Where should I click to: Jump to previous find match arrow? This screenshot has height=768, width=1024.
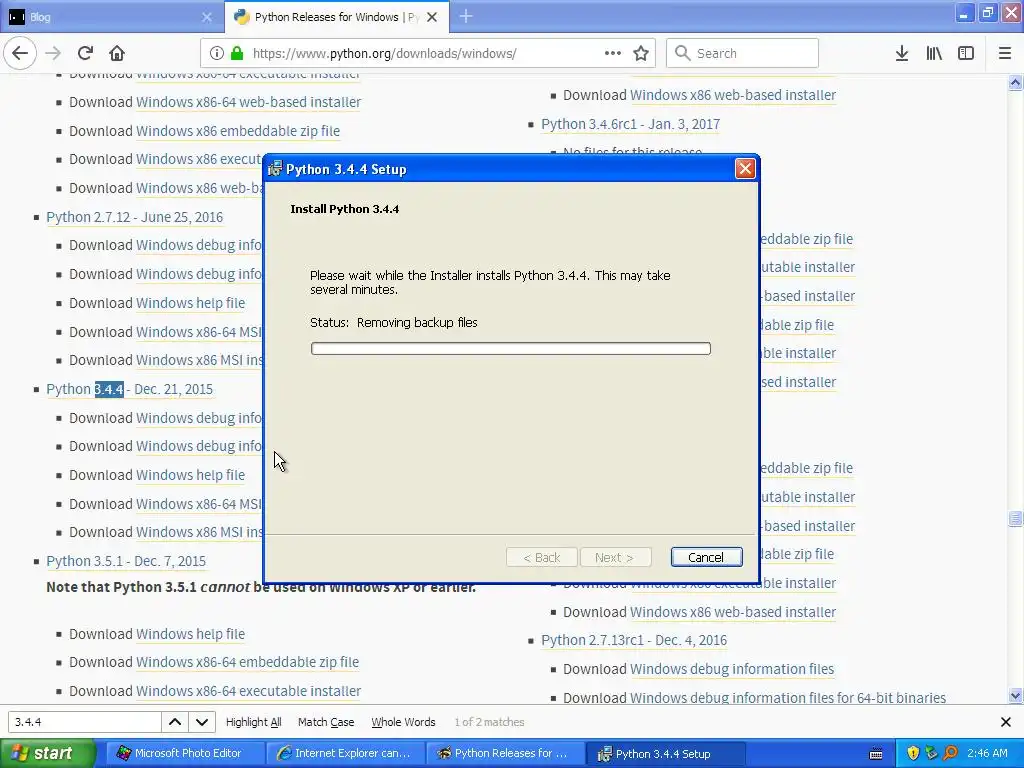click(175, 722)
